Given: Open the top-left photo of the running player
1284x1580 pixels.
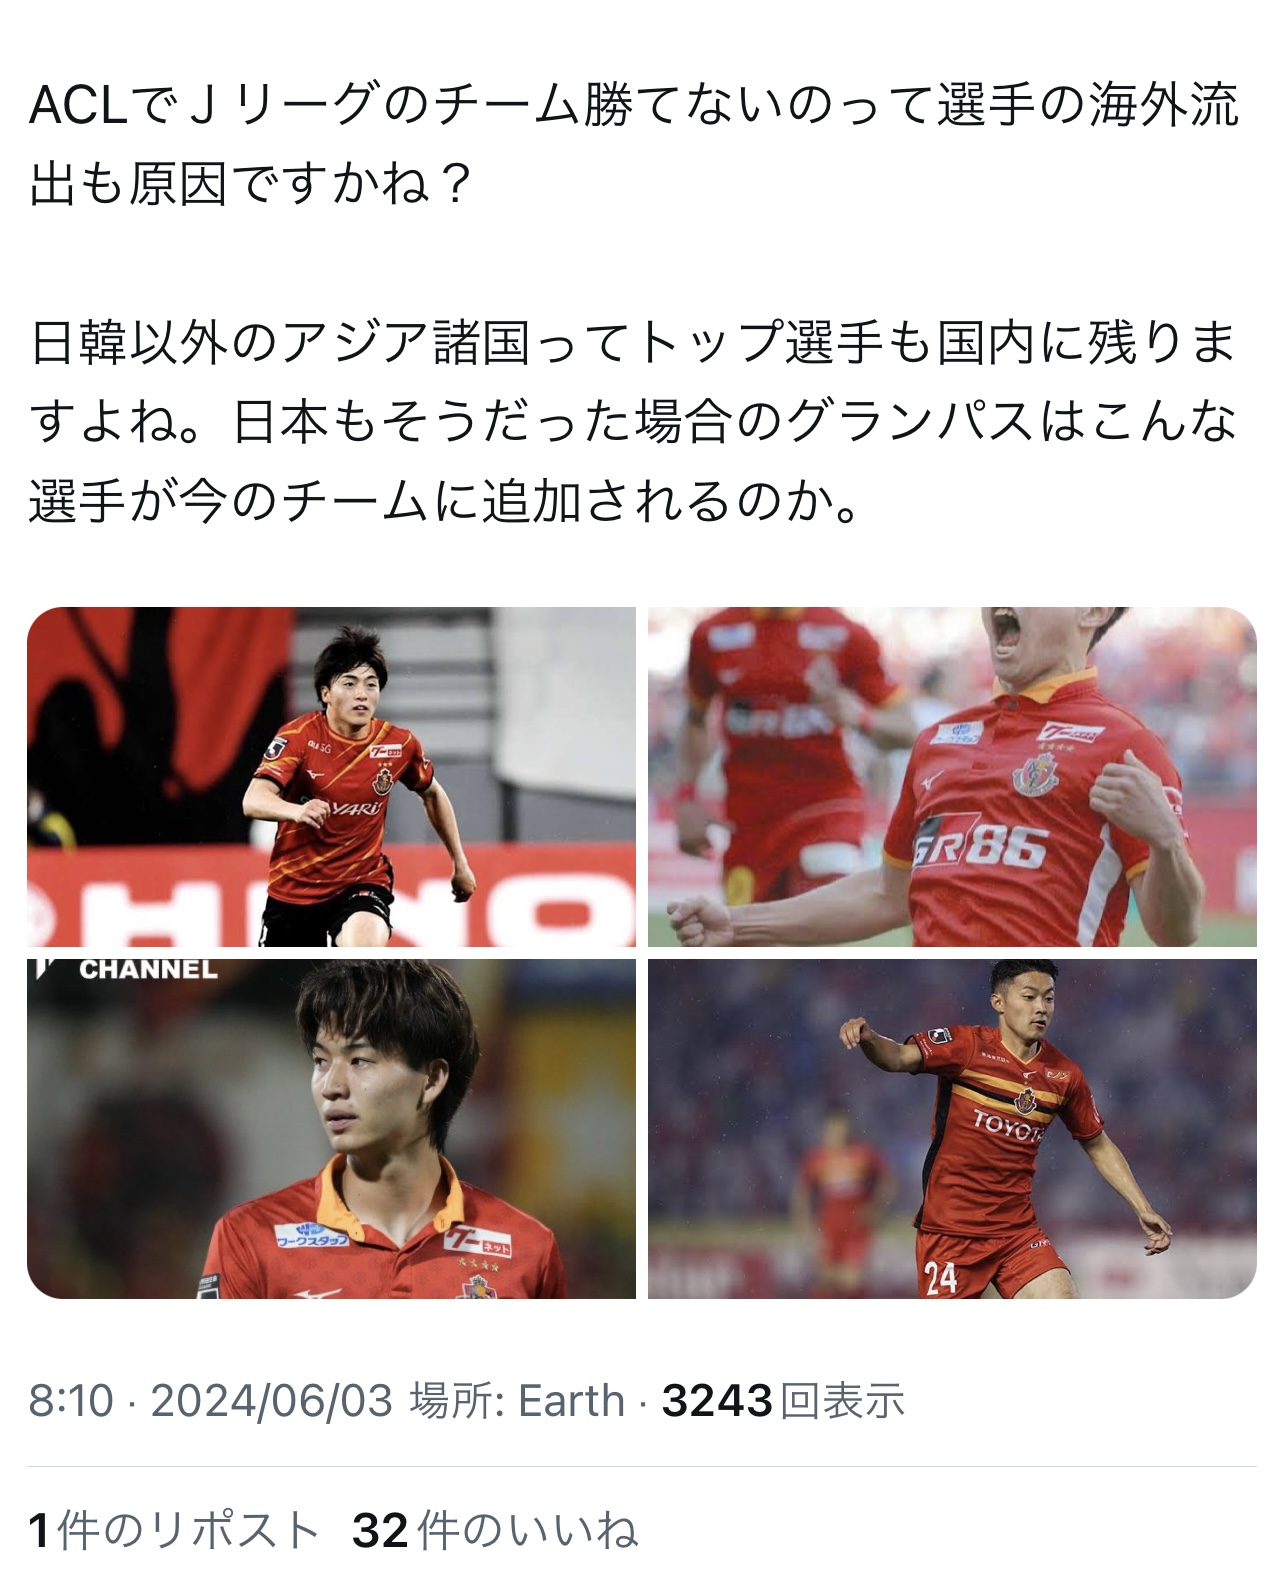Looking at the screenshot, I should [331, 777].
